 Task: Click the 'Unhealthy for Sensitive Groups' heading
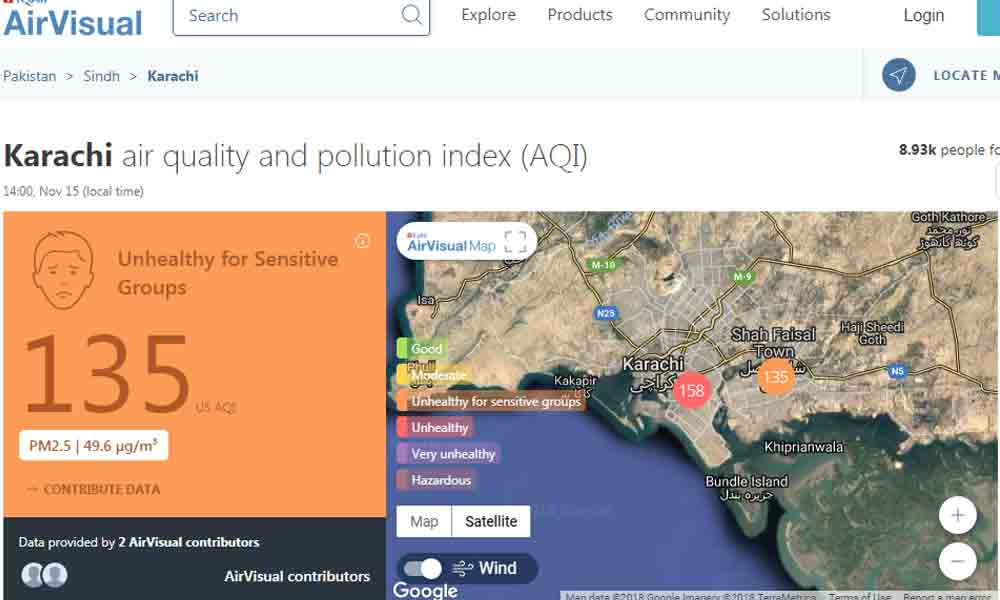point(228,273)
